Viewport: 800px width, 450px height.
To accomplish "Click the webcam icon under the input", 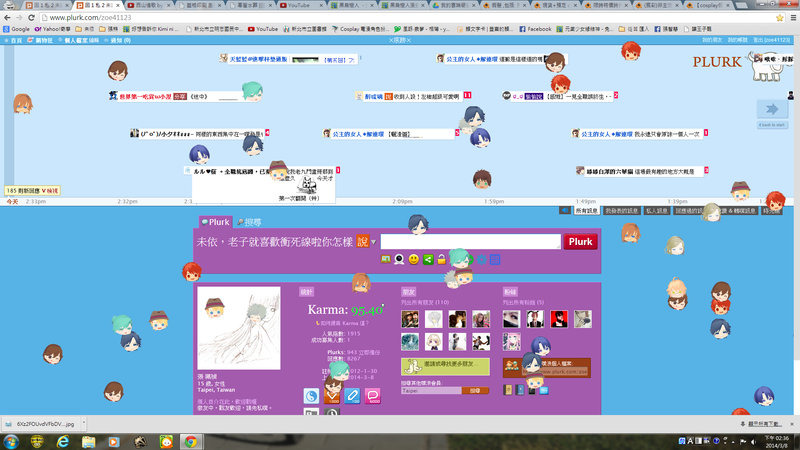I will click(399, 259).
